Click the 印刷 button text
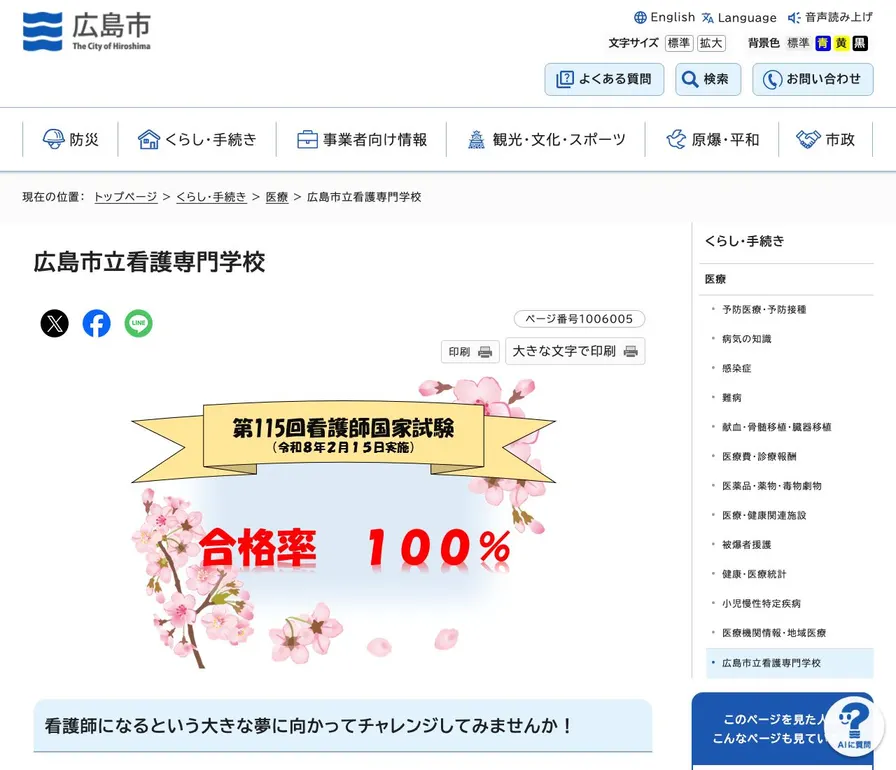 tap(459, 352)
